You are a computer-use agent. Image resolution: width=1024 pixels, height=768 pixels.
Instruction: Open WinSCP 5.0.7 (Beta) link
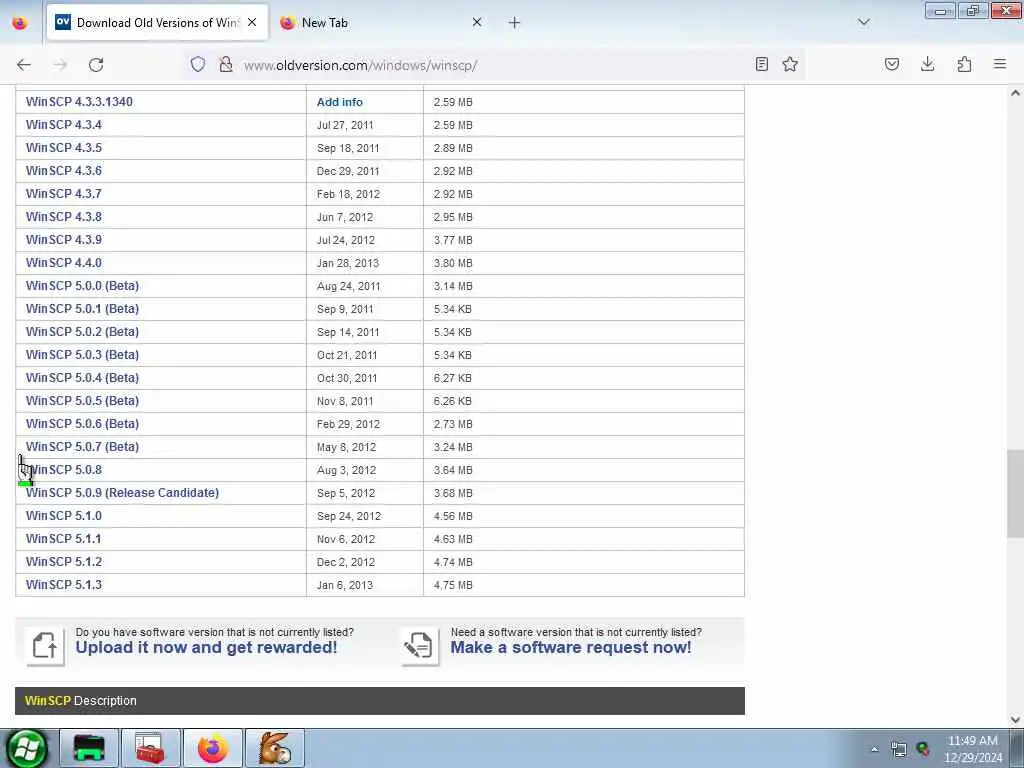click(x=82, y=447)
